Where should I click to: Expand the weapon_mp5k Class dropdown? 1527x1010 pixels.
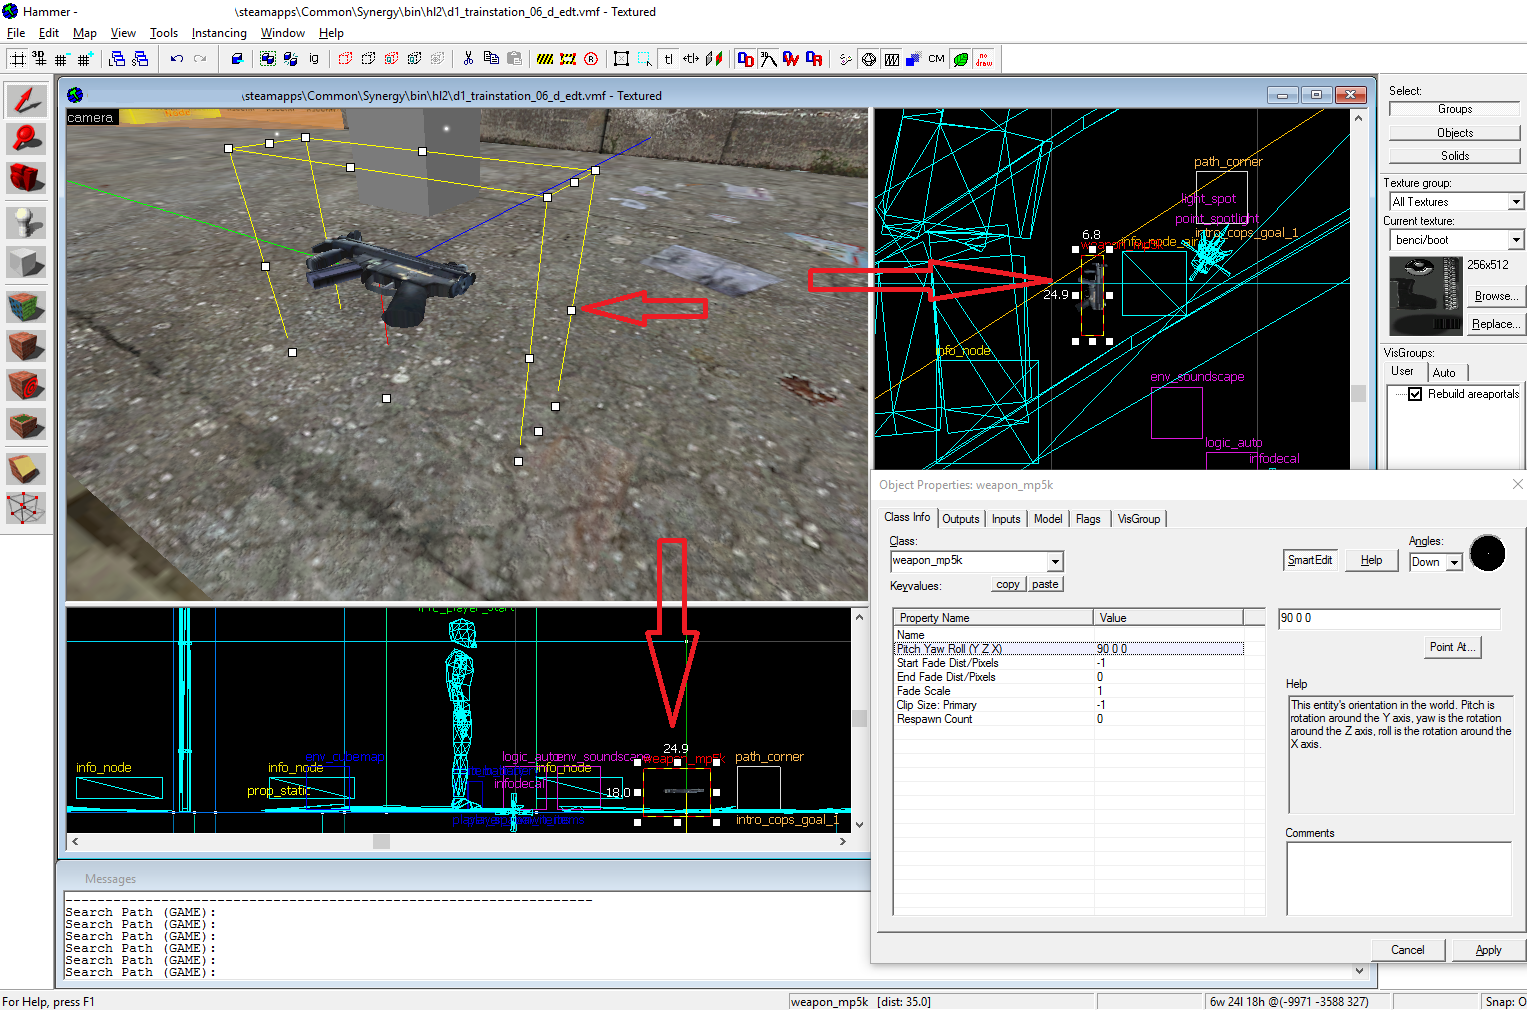coord(1055,562)
